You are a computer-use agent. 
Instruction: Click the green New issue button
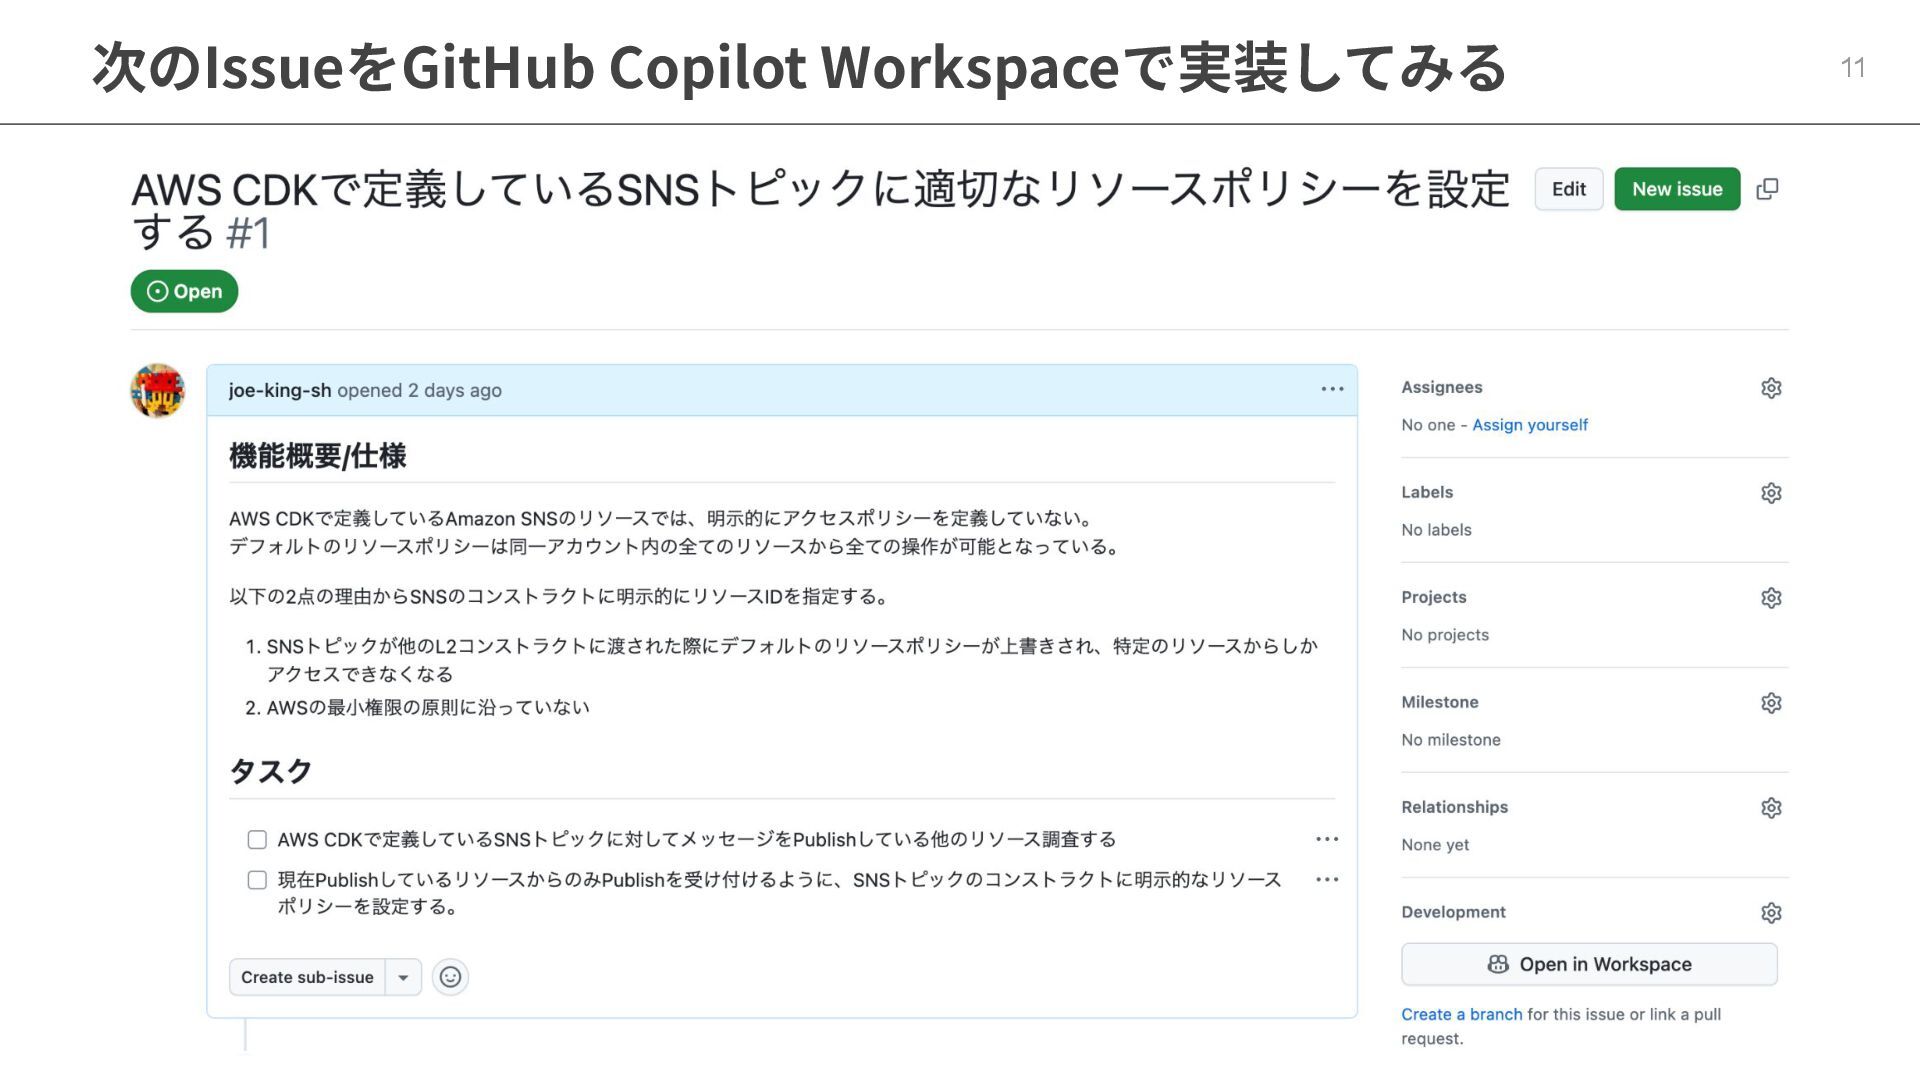pos(1677,189)
